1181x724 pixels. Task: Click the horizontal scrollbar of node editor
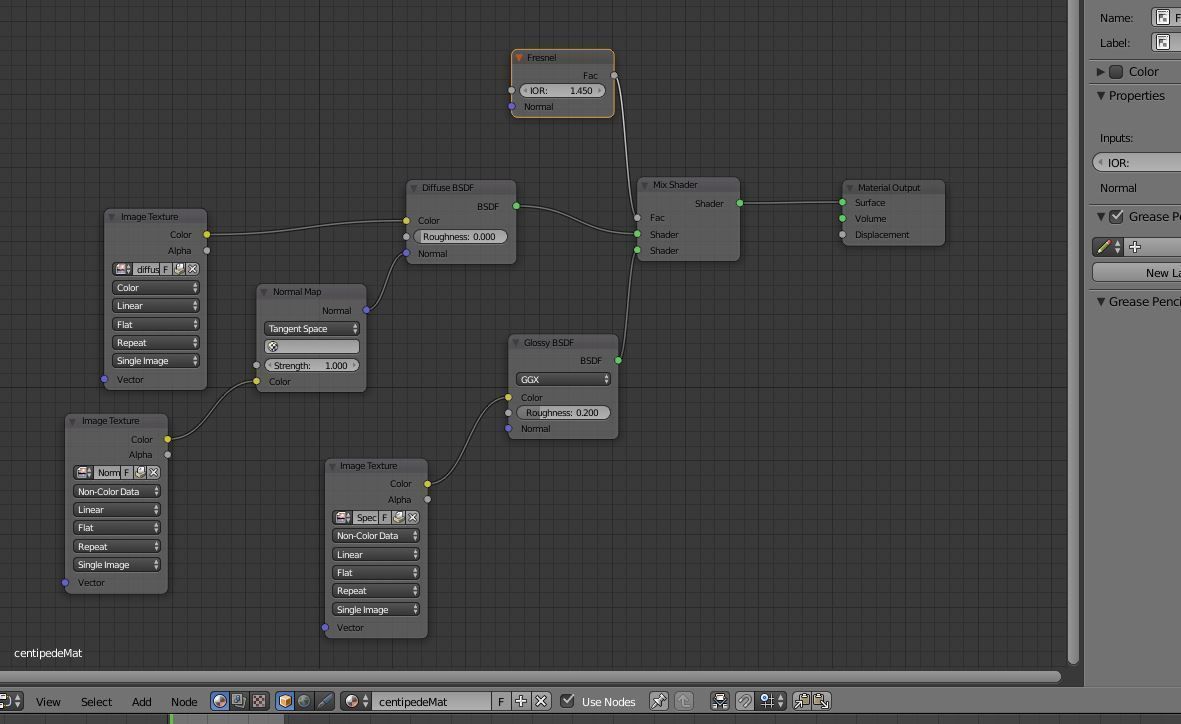pos(530,677)
